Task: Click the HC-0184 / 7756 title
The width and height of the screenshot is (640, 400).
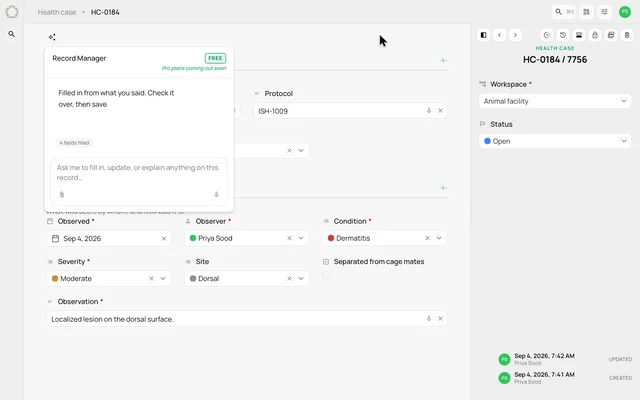Action: [x=555, y=60]
